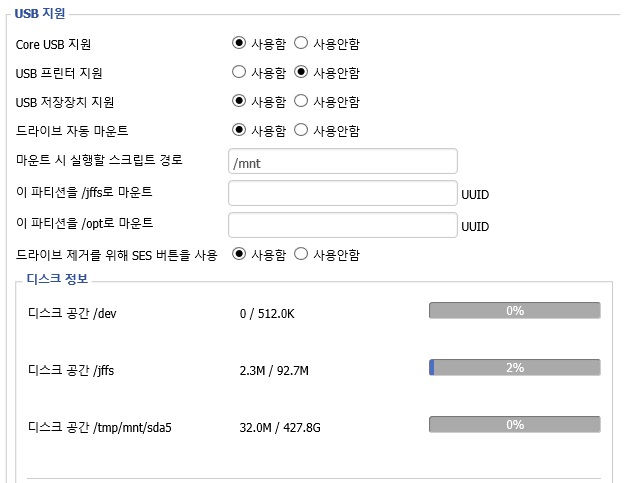
Task: Select 사용안함 for USB 프린터 지원
Action: click(x=301, y=72)
